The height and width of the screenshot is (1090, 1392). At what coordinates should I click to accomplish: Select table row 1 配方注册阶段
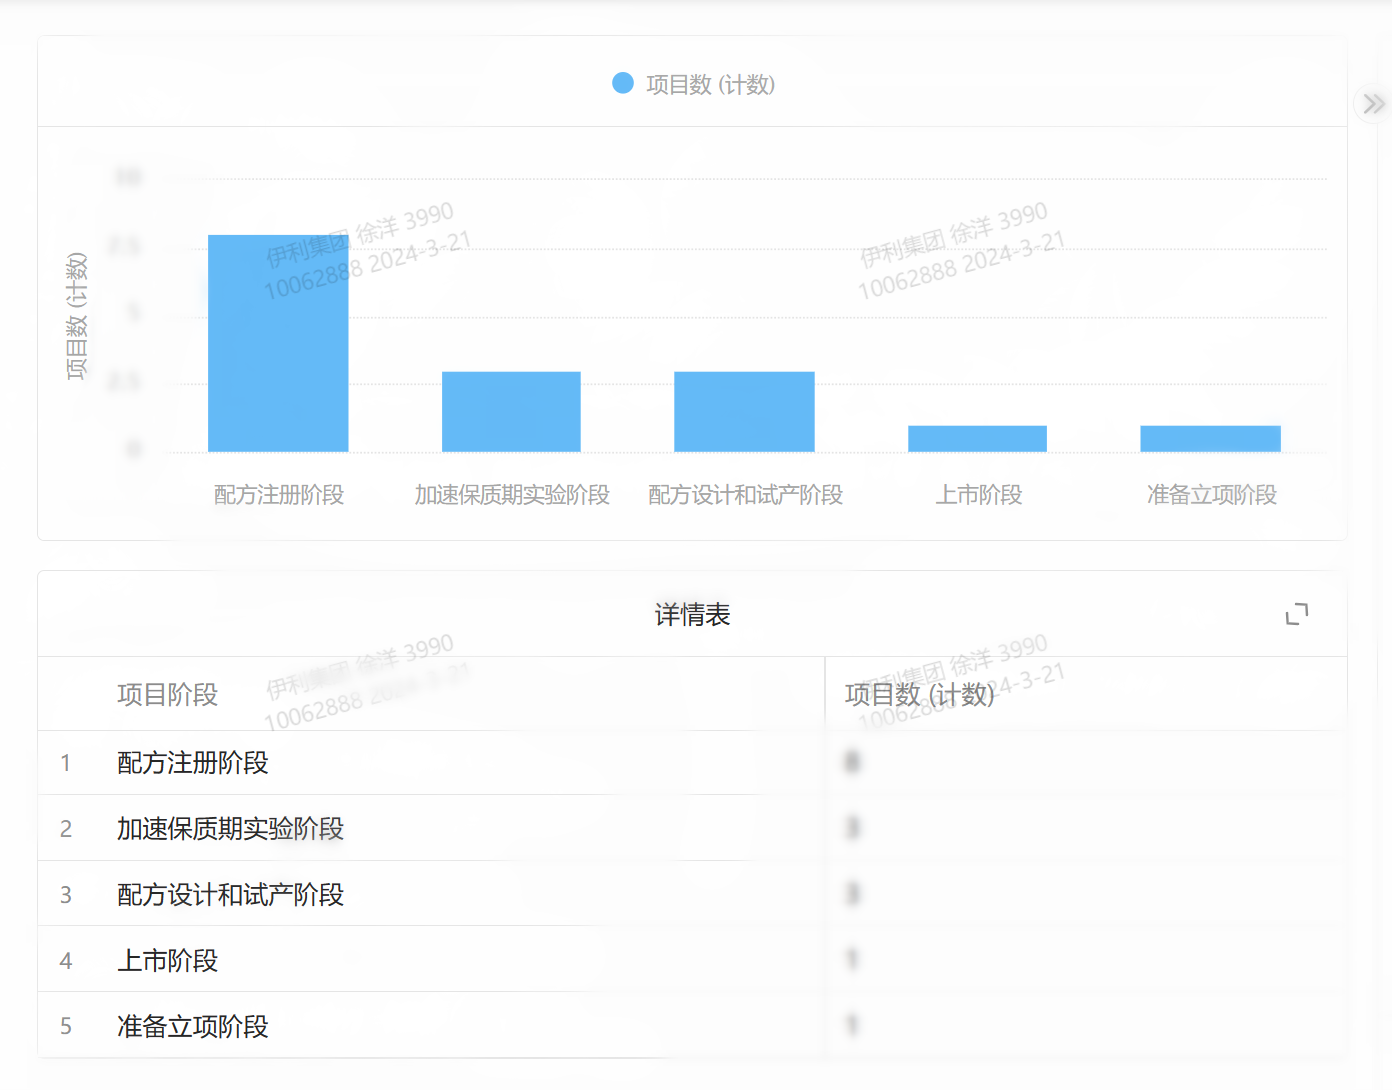[692, 763]
